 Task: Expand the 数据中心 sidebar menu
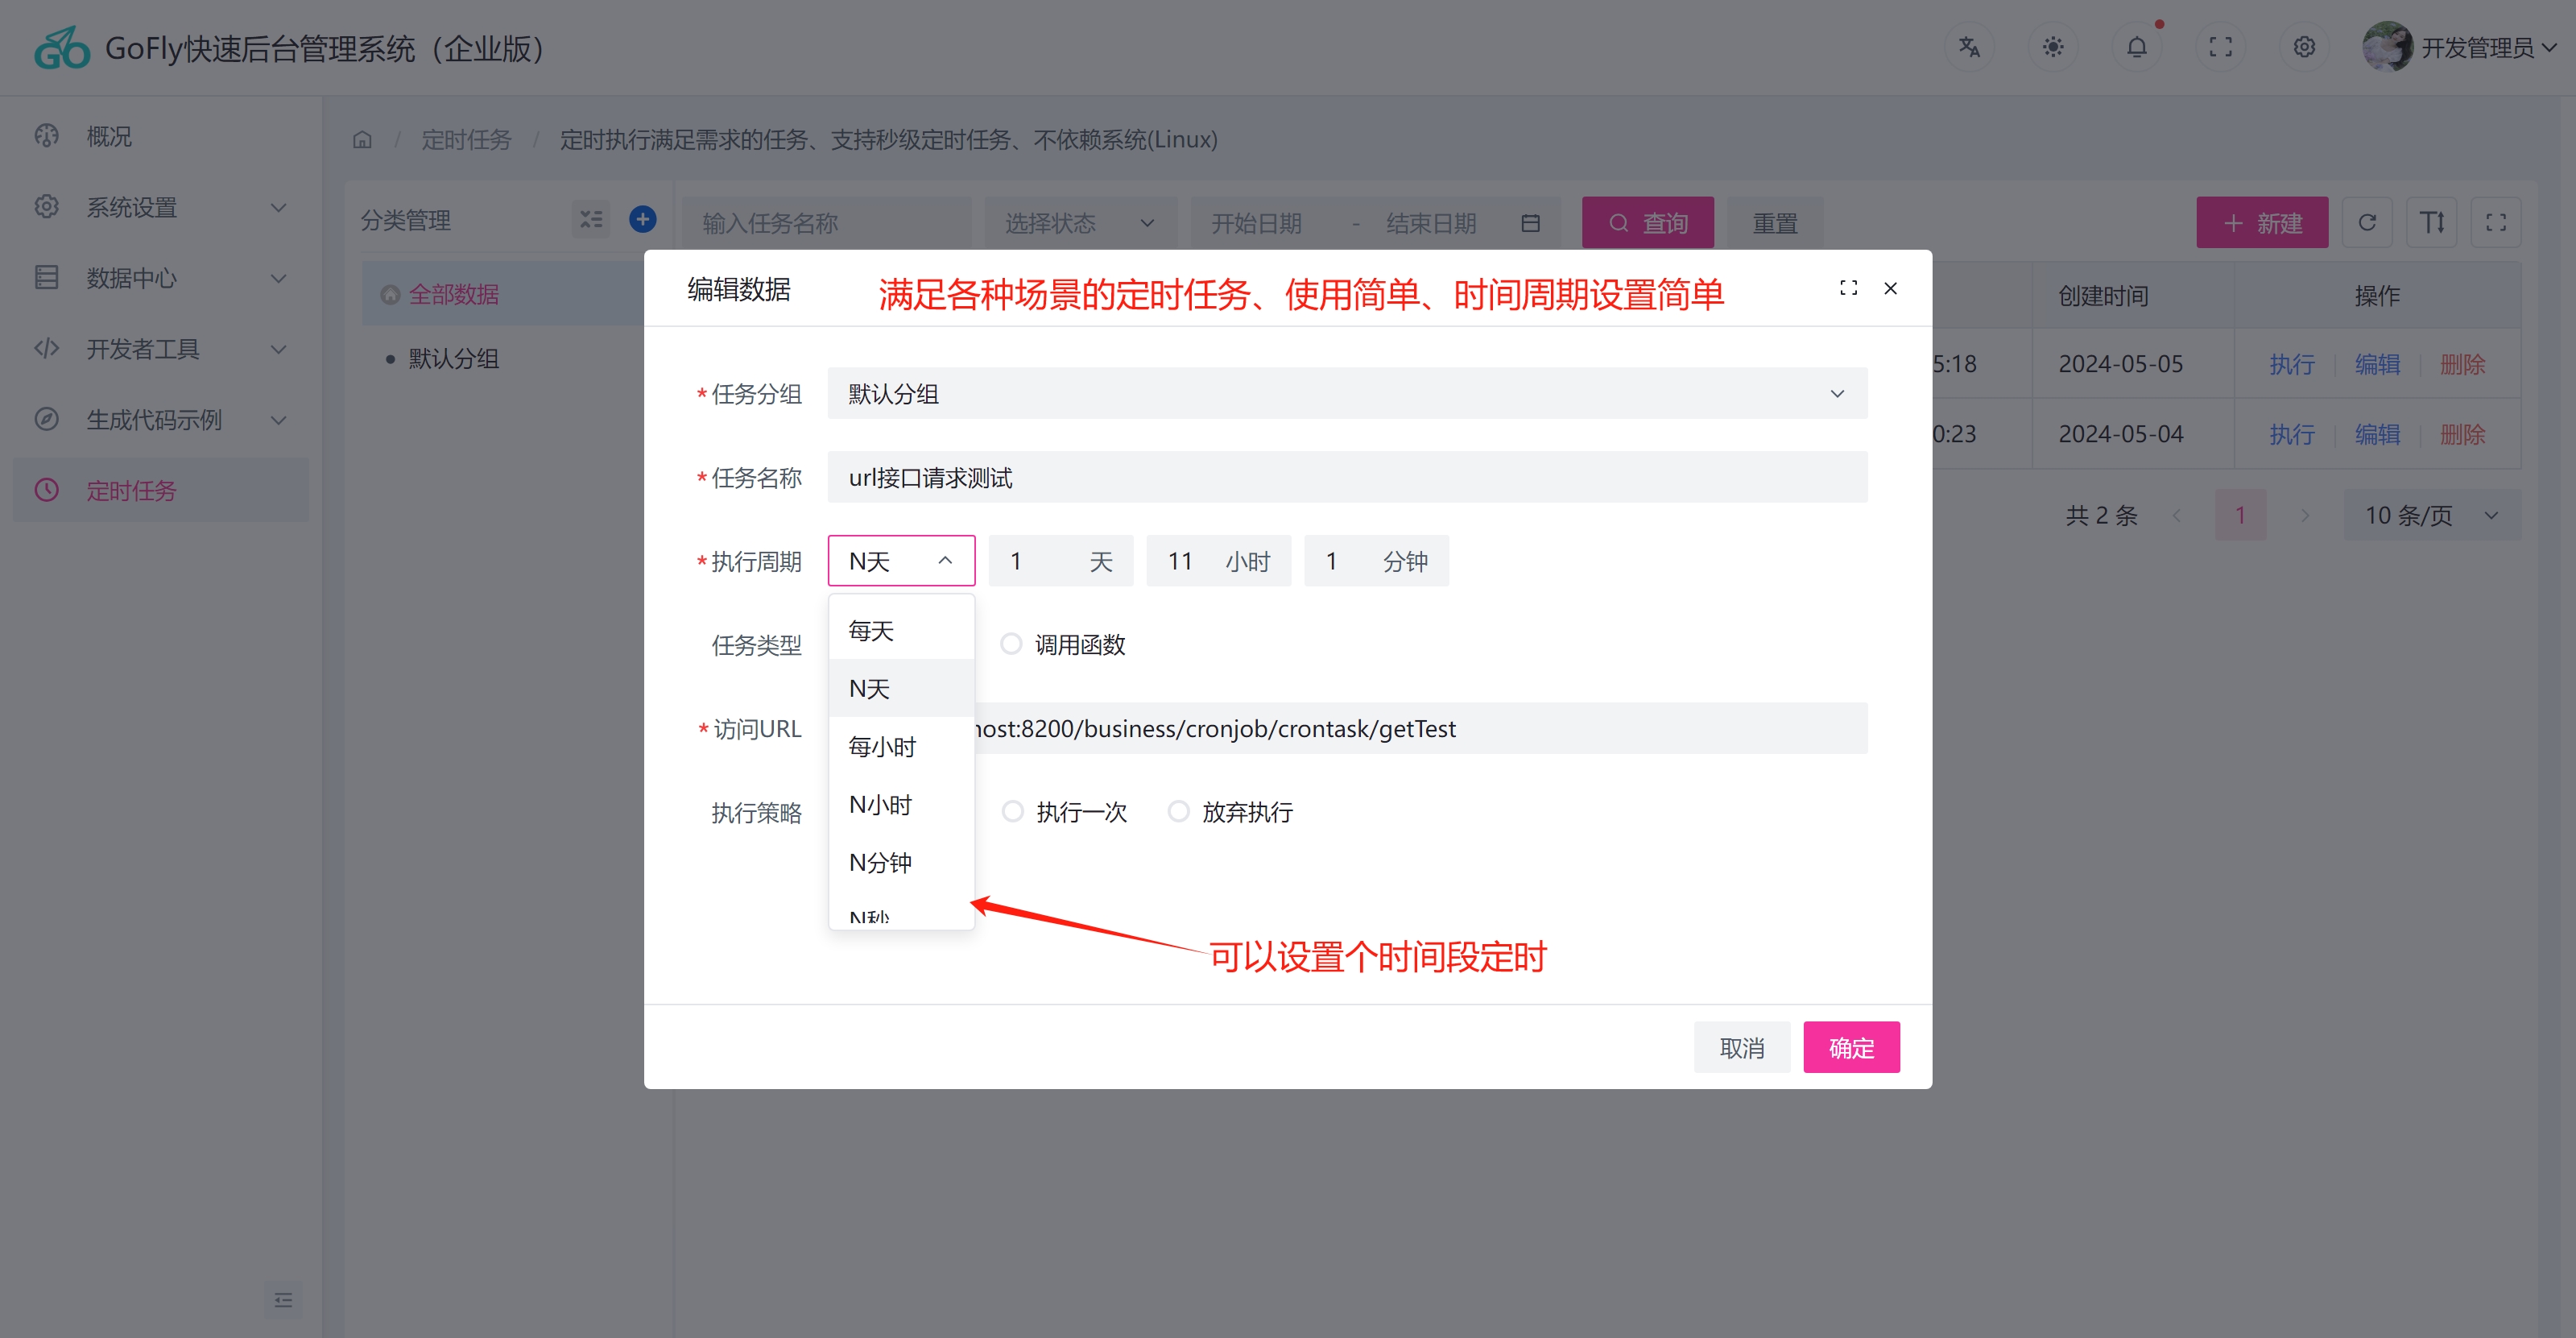click(160, 278)
